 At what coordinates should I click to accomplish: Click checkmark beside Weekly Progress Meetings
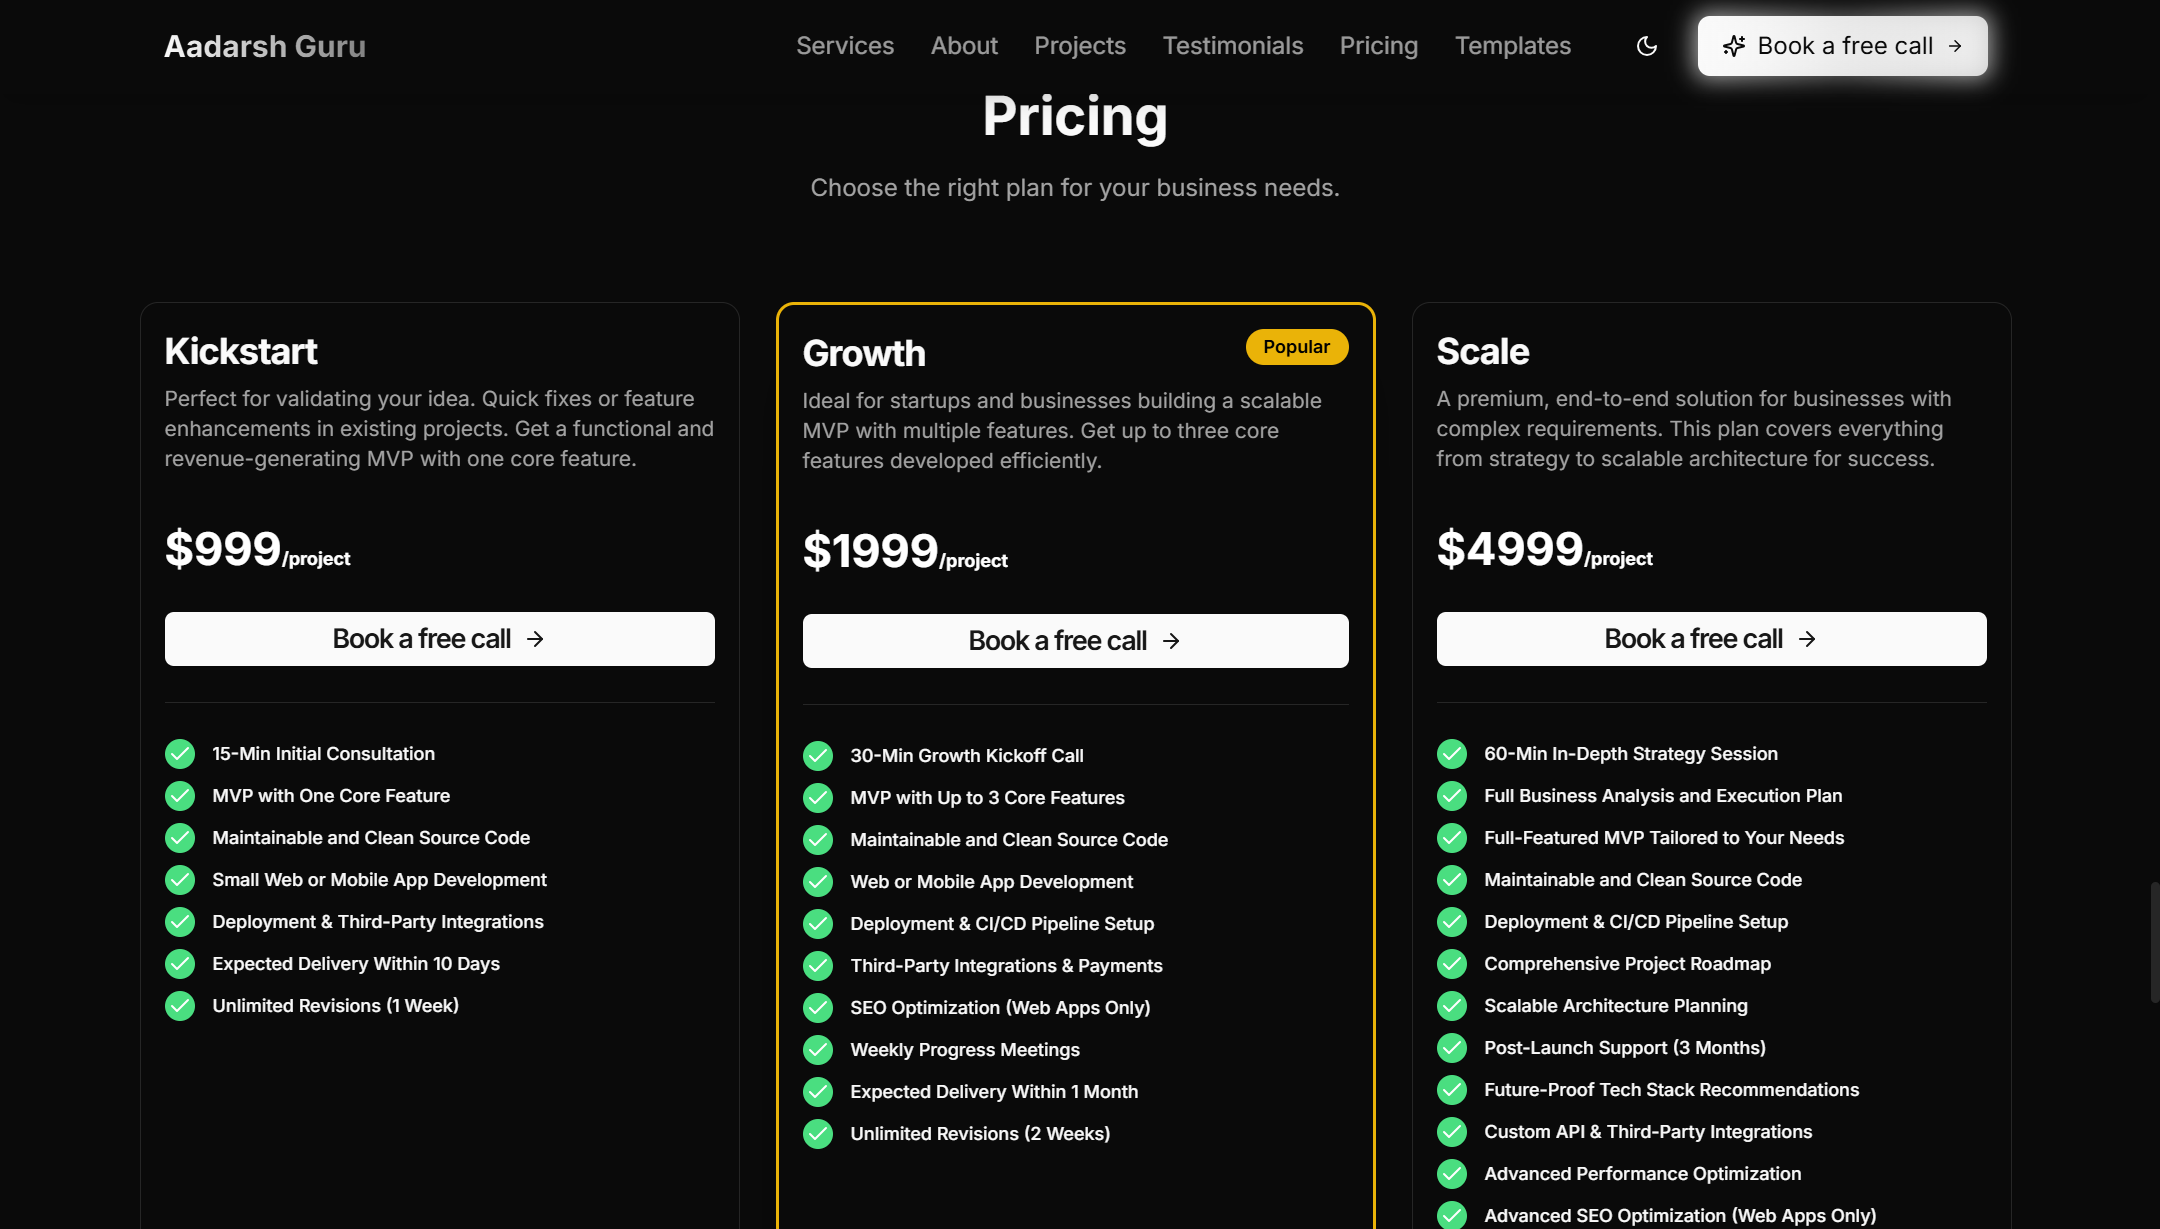818,1050
